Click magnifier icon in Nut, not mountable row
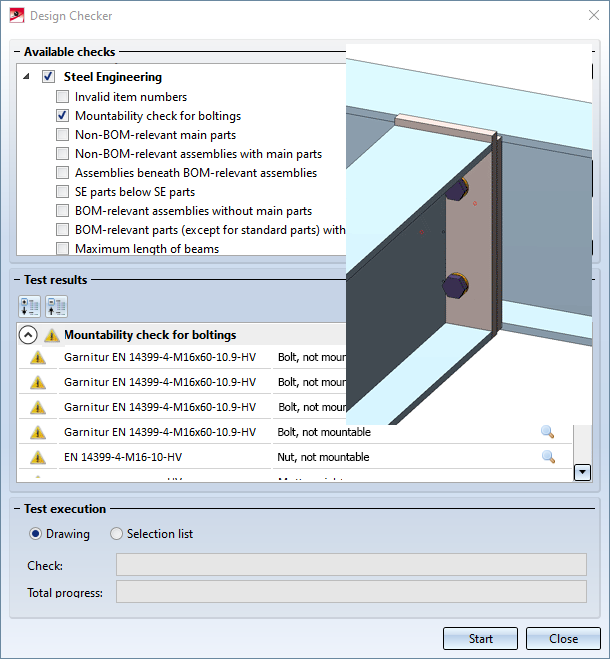Screen dimensions: 610x659 [x=548, y=456]
